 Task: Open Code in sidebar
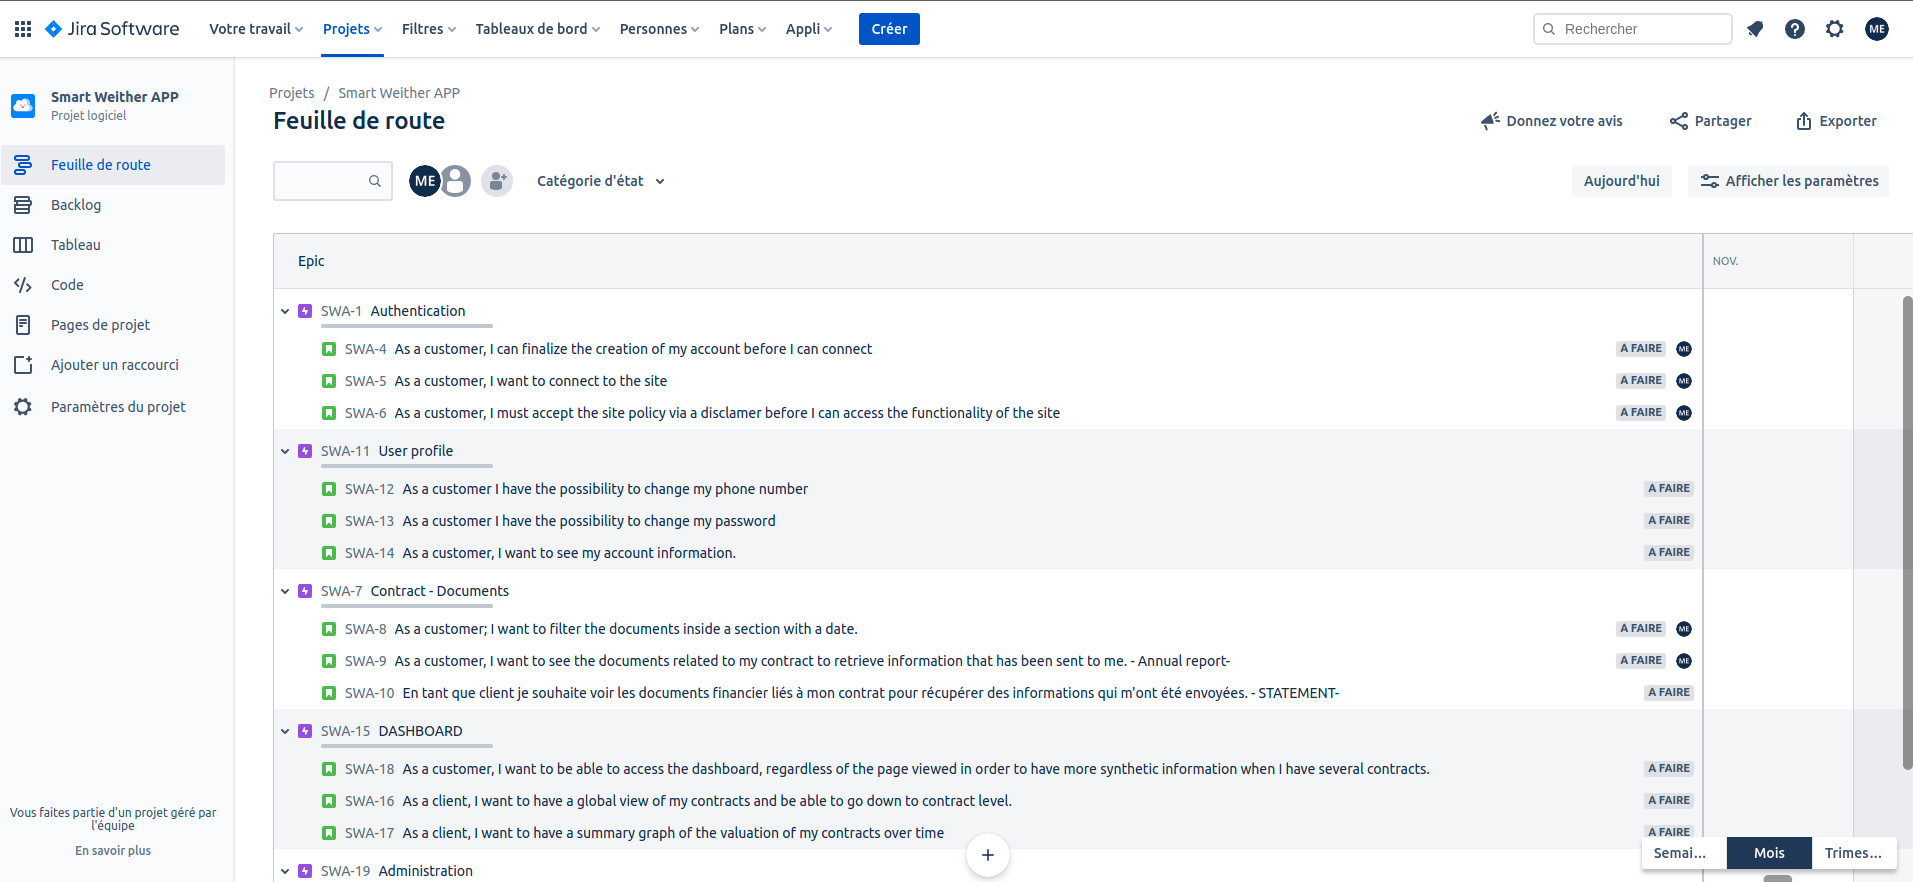(x=113, y=285)
